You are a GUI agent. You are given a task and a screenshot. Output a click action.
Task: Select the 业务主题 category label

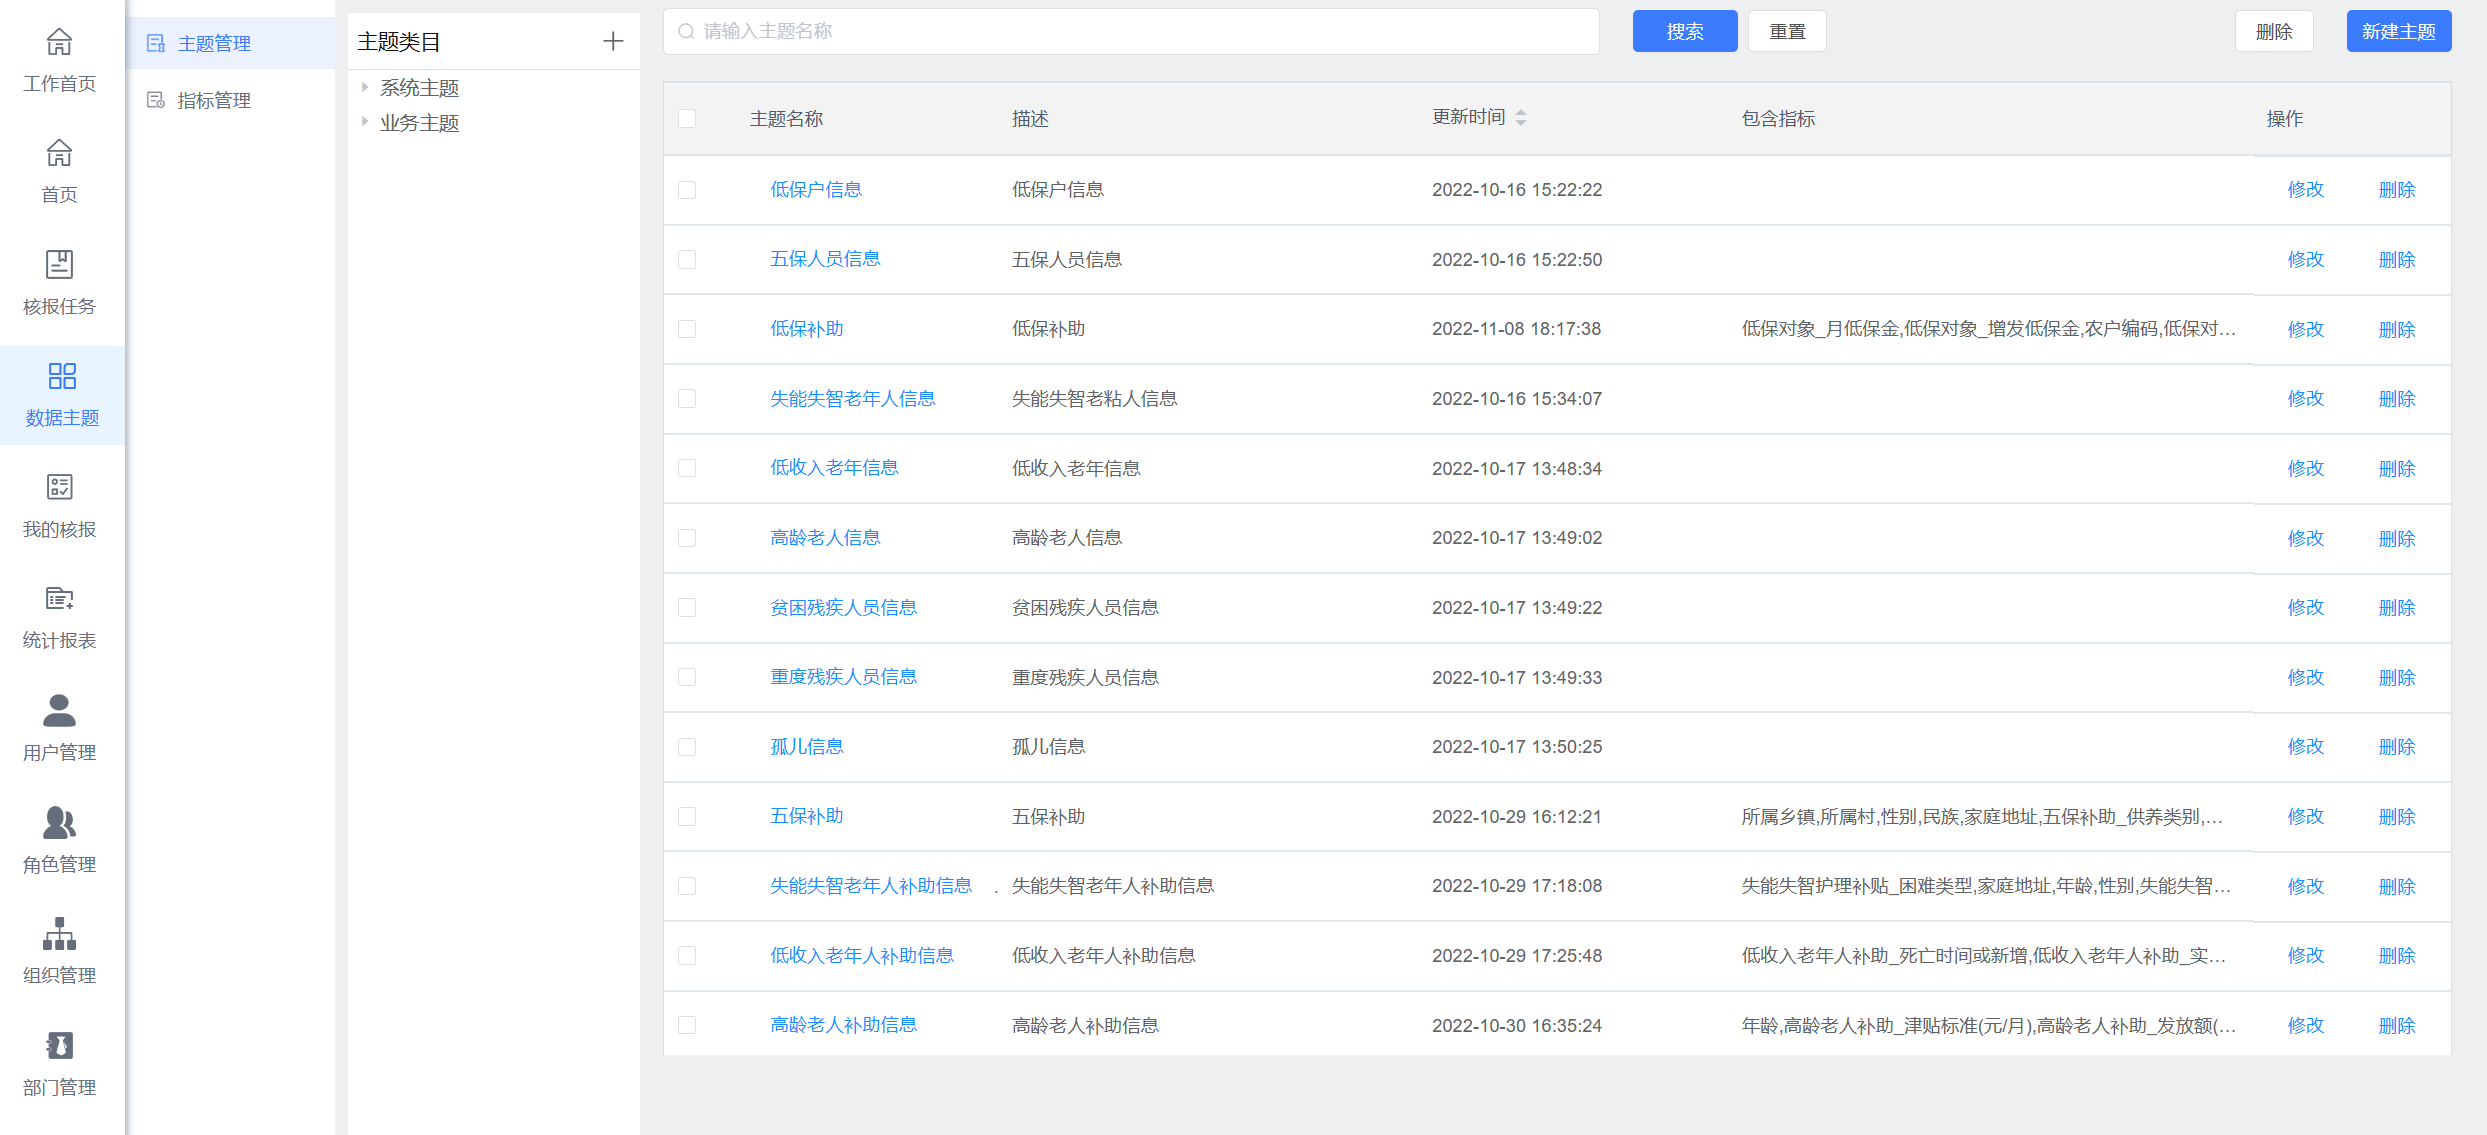tap(419, 123)
